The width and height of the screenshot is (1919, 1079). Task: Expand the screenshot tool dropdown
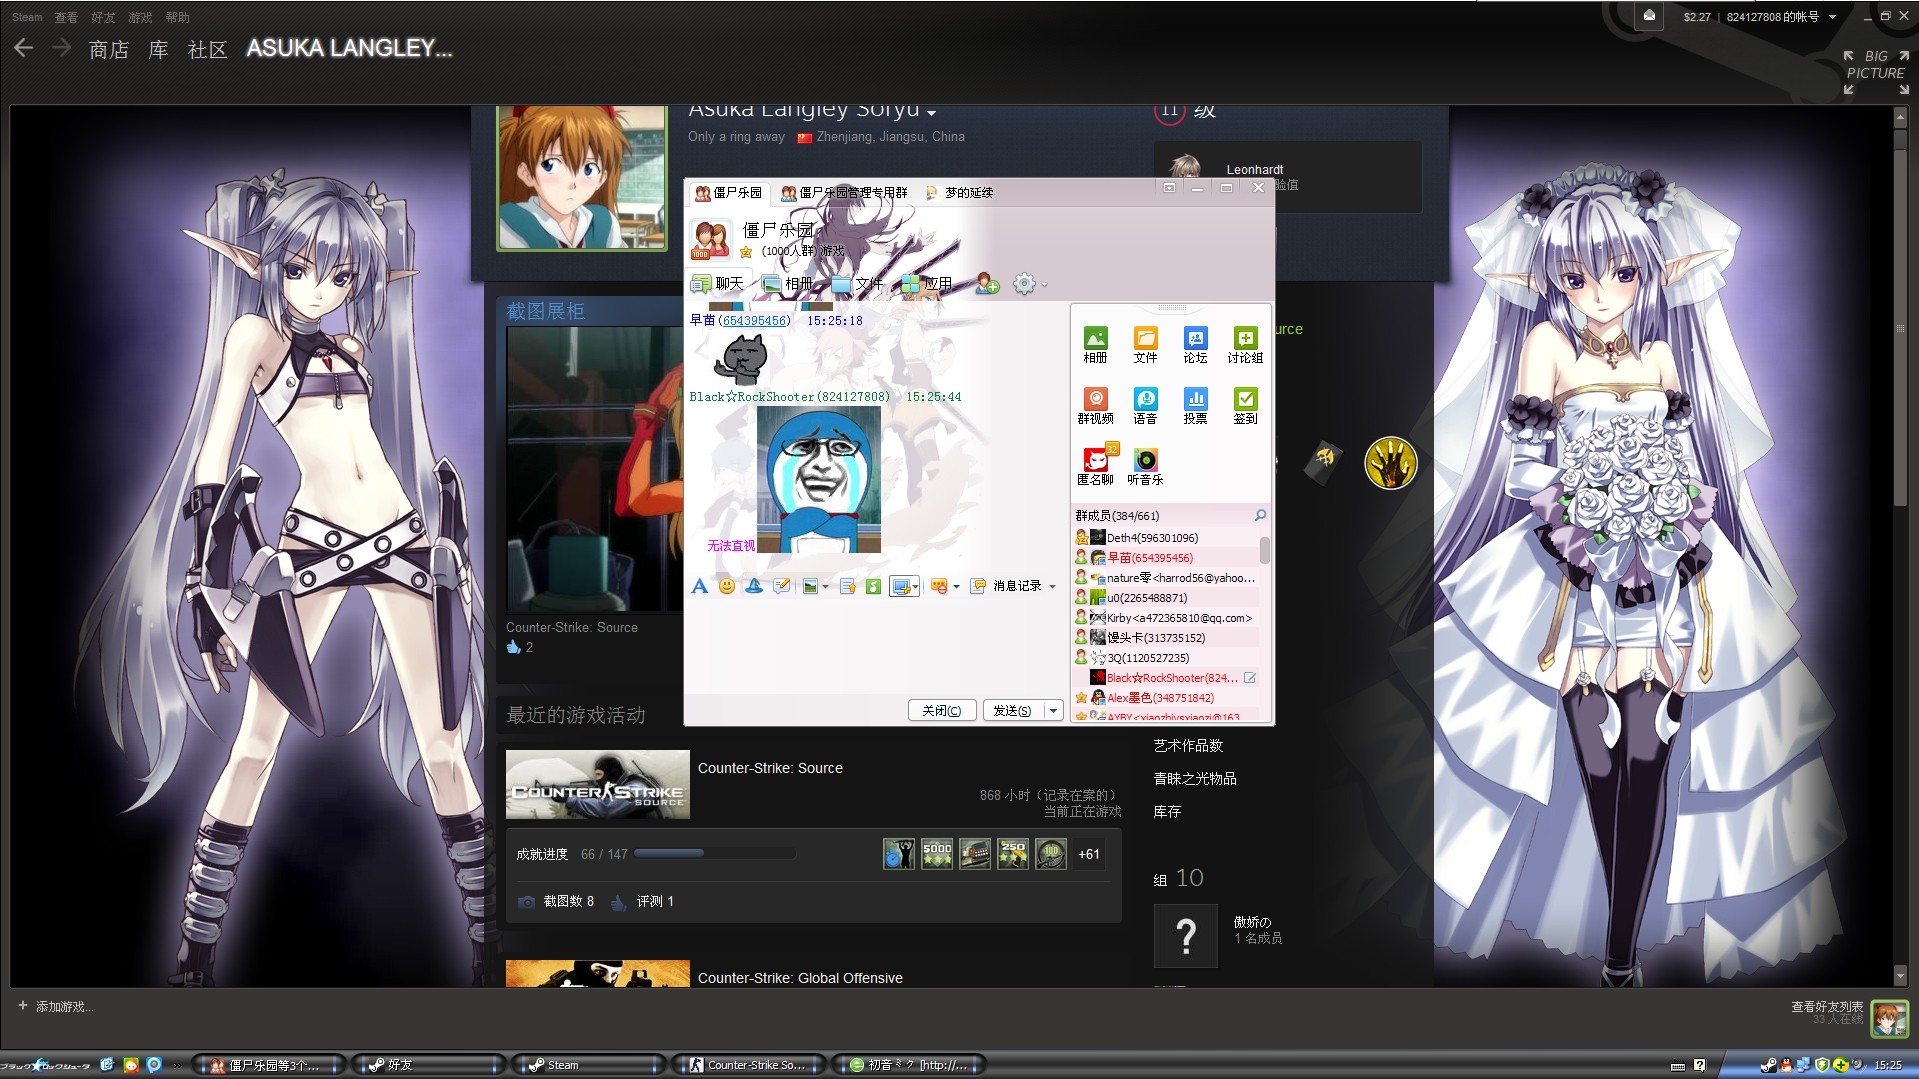pyautogui.click(x=915, y=587)
